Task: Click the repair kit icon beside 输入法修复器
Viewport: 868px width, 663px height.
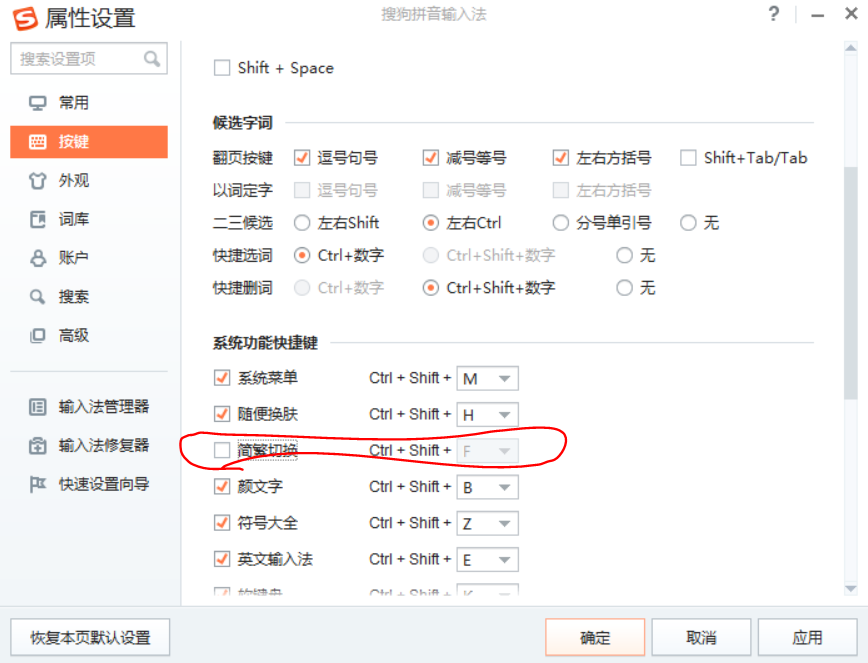Action: tap(38, 446)
